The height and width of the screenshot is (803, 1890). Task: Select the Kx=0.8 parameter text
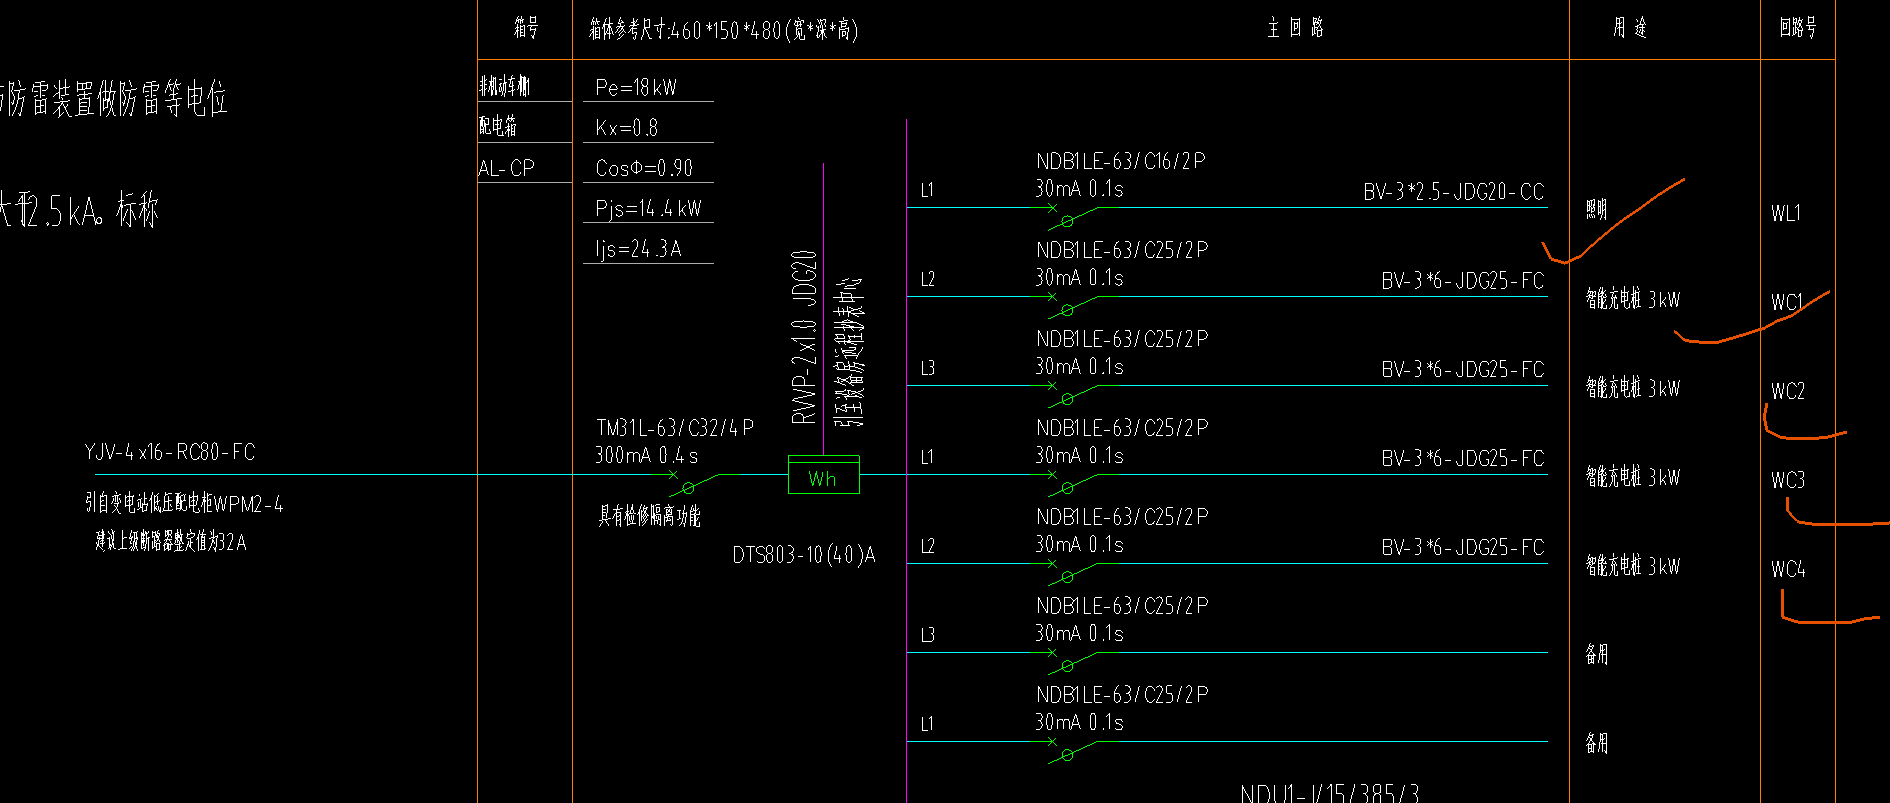(x=627, y=128)
